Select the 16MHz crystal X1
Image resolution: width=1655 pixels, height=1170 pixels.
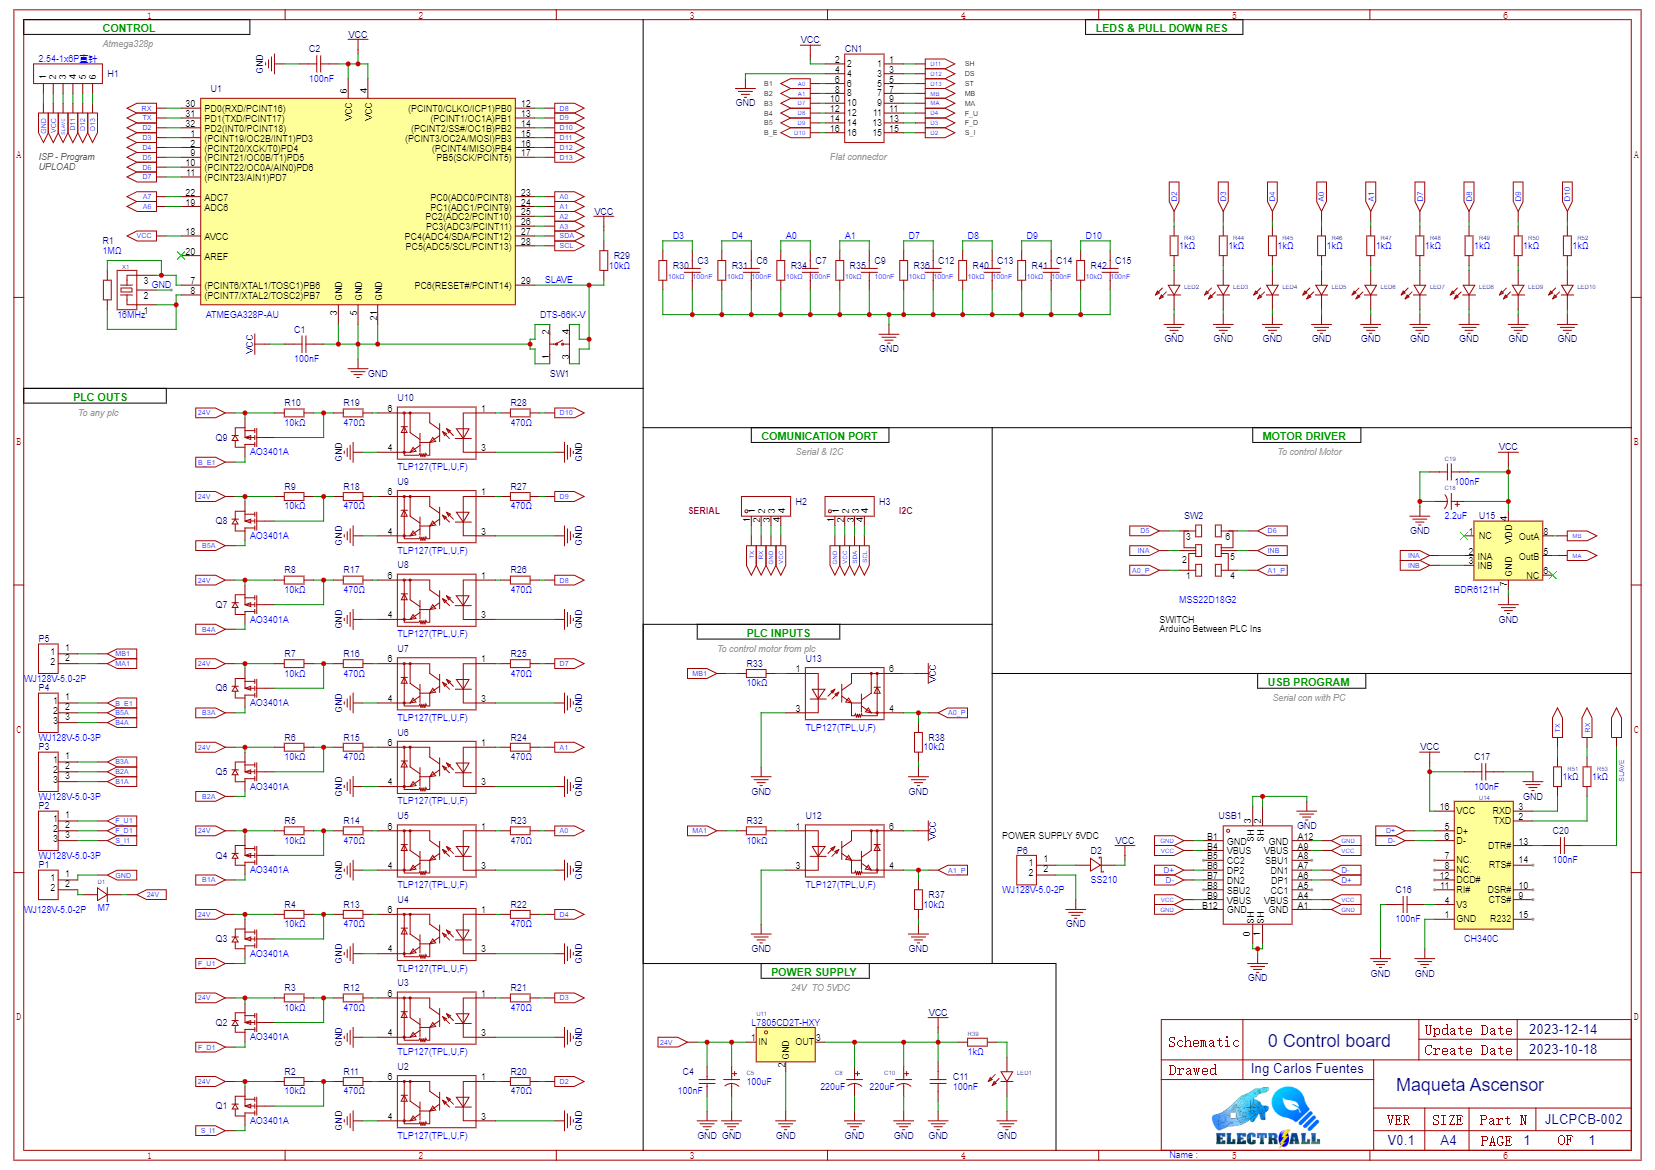click(x=127, y=291)
